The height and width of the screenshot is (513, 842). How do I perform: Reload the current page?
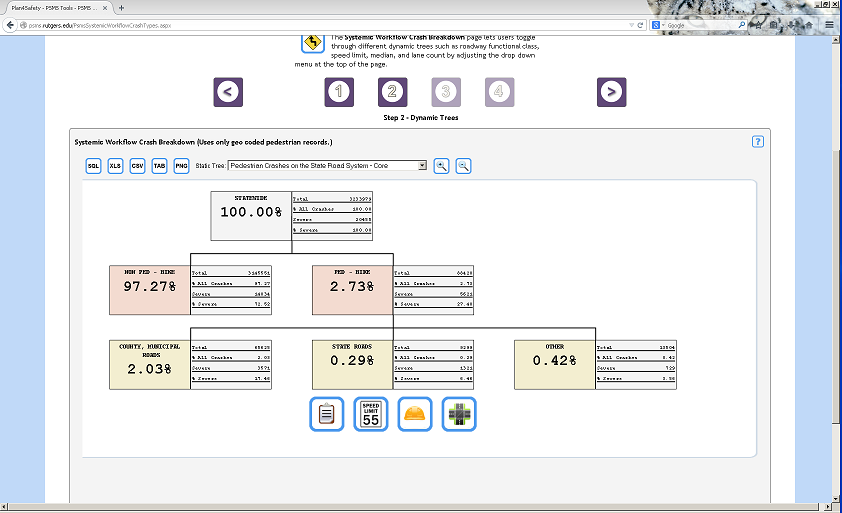point(640,25)
